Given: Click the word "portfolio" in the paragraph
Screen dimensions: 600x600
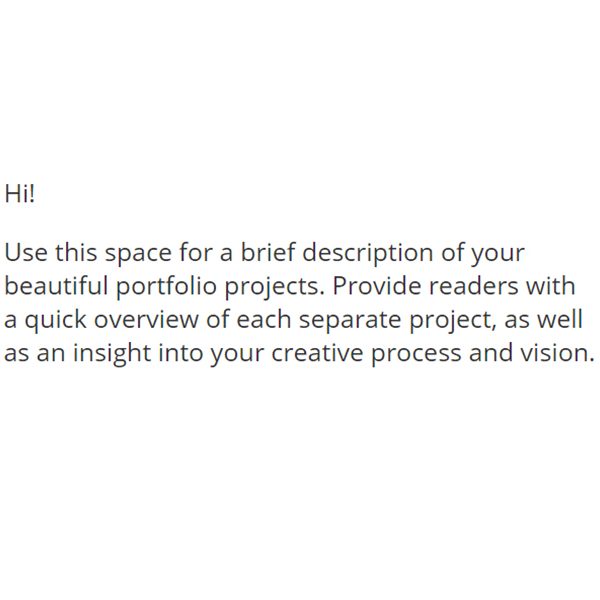Looking at the screenshot, I should click(x=166, y=288).
